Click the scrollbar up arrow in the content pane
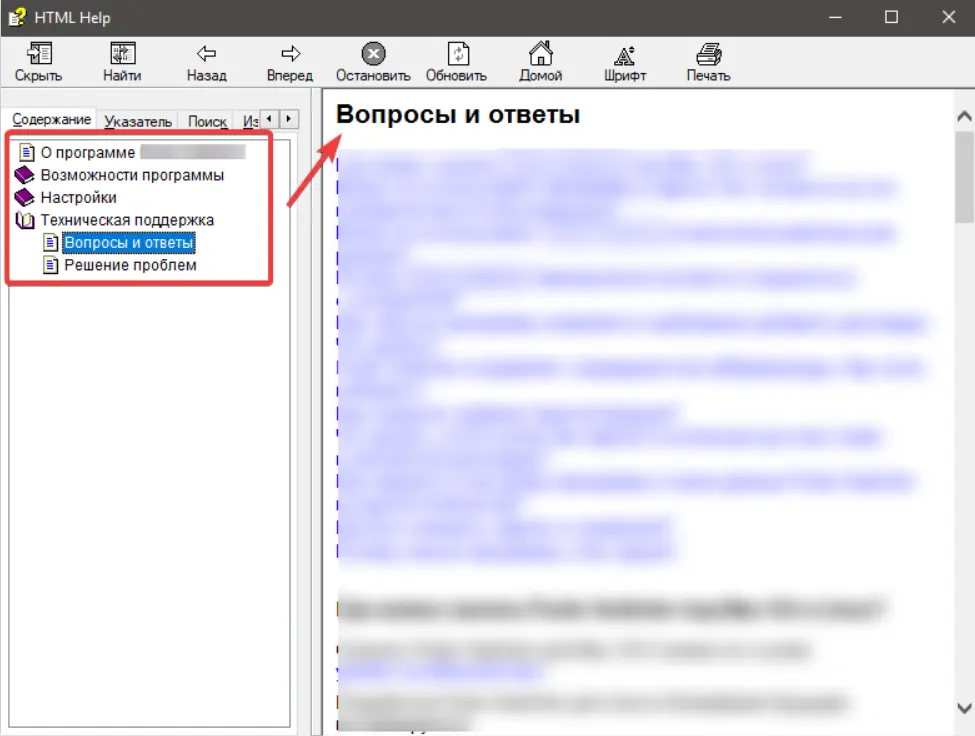Screen dimensions: 975x736 pos(964,116)
